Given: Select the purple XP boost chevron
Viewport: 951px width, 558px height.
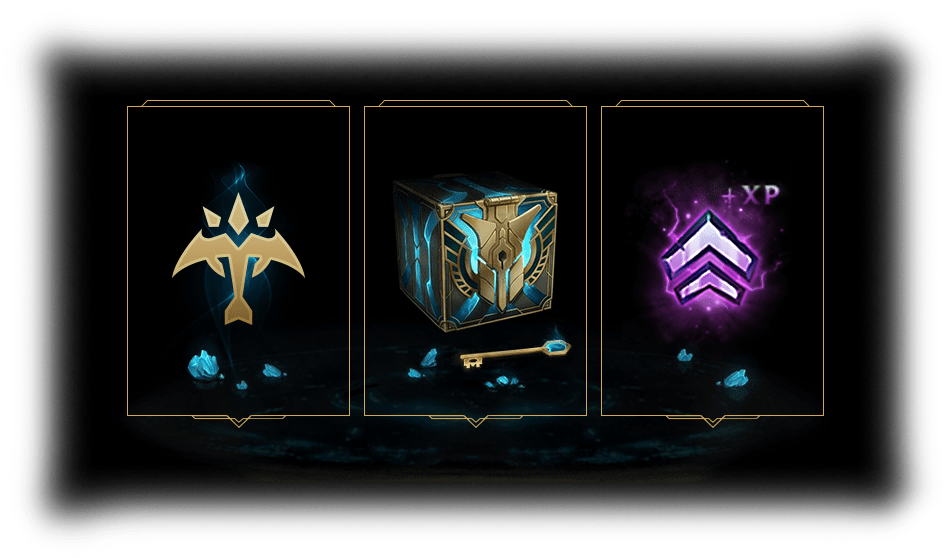Looking at the screenshot, I should click(710, 258).
